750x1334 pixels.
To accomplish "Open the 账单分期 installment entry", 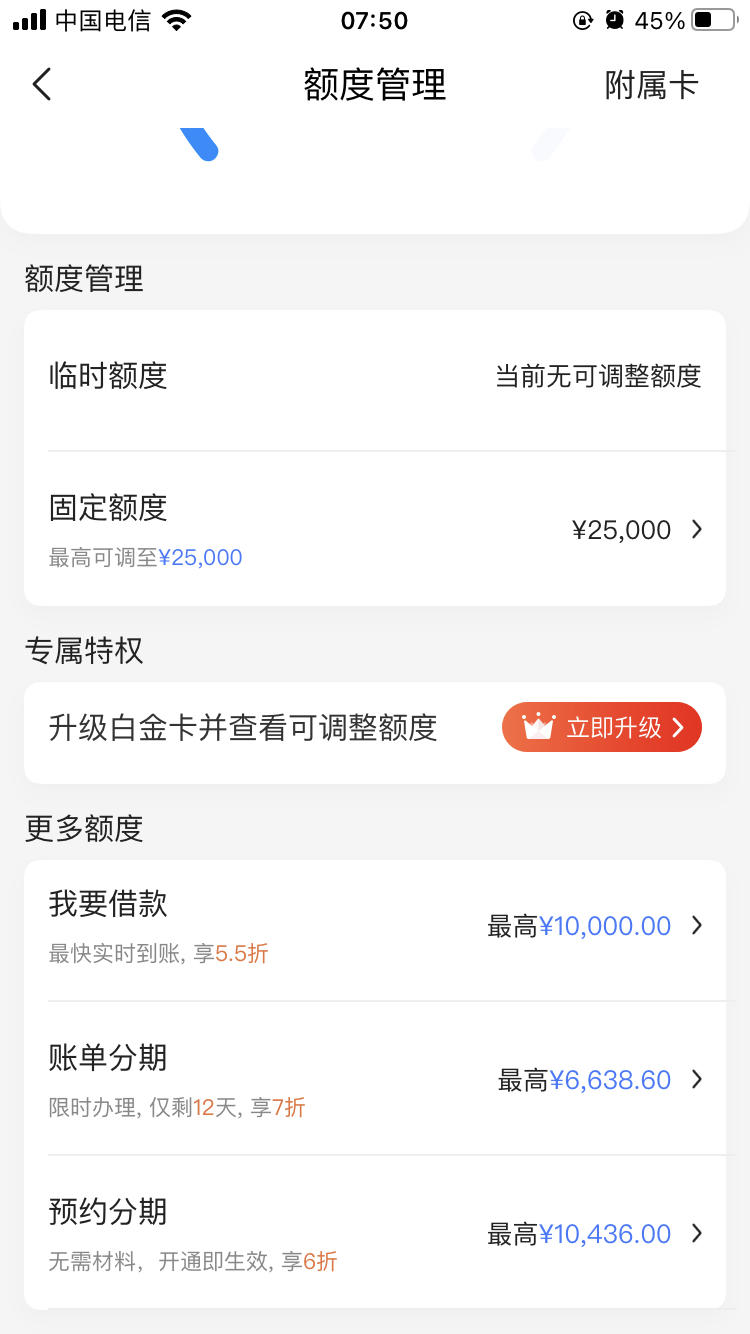I will pos(375,1080).
